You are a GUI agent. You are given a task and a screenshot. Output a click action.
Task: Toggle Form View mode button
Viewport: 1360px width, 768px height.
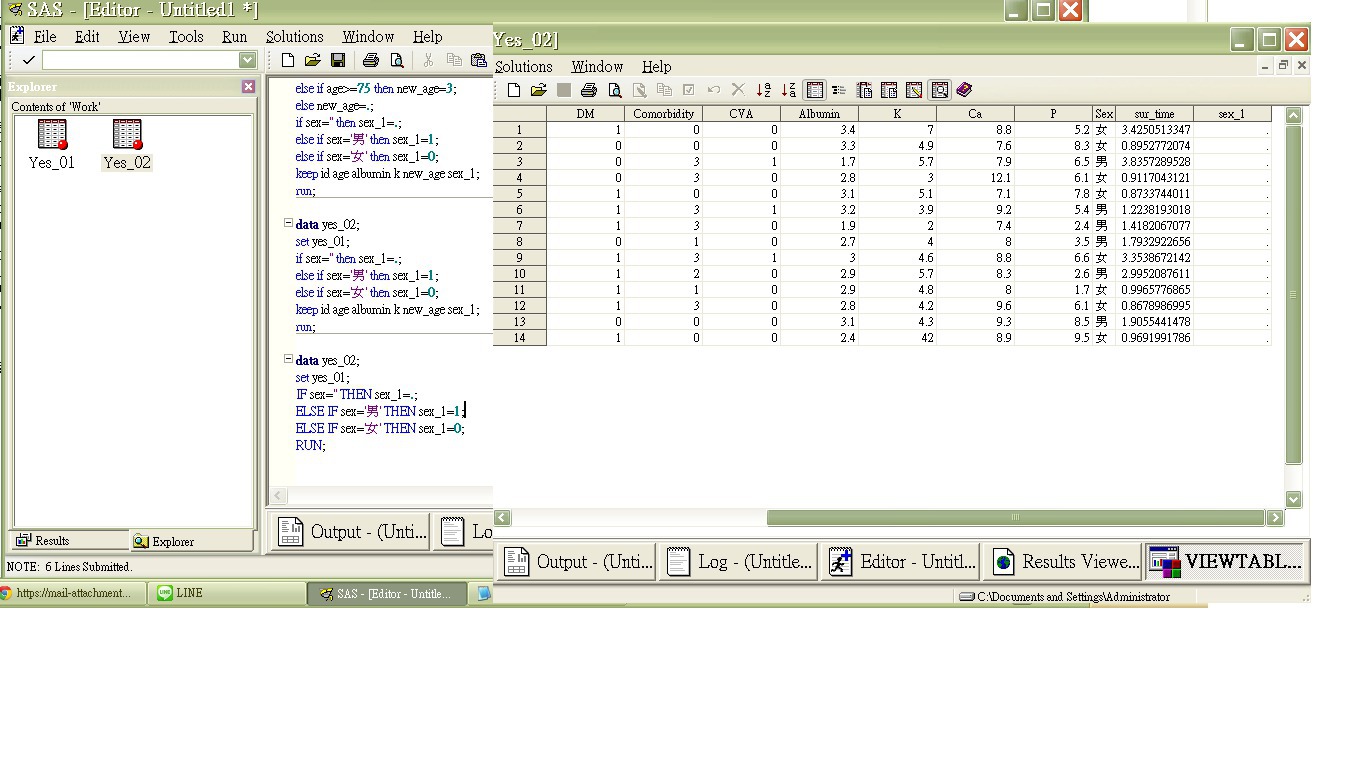839,90
